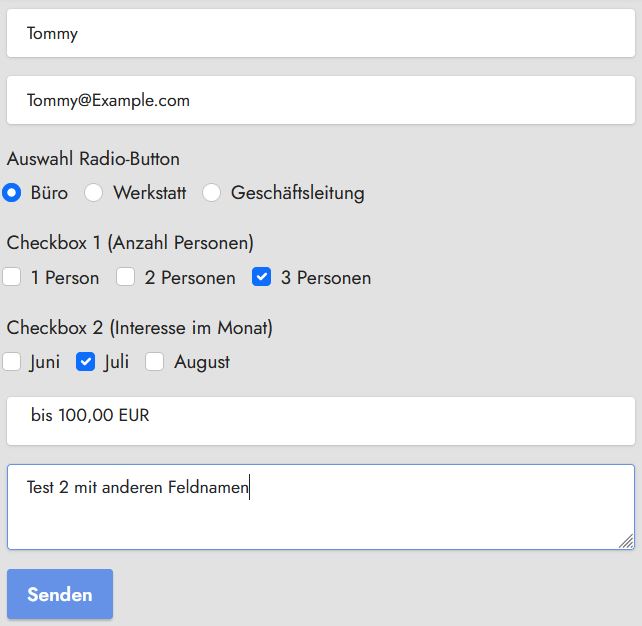Click the textarea resize handle
This screenshot has height=626, width=642.
pos(626,541)
